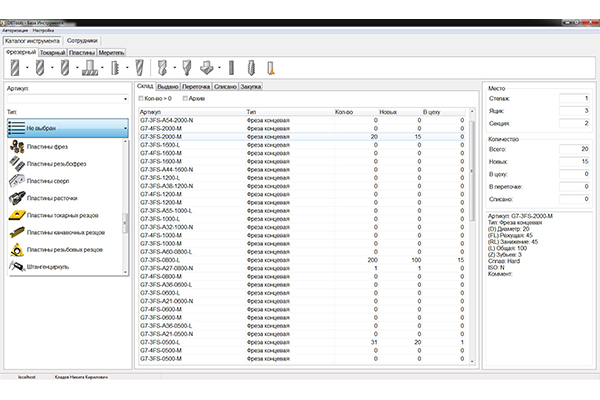Choose Пластины расточки in type list

point(66,198)
